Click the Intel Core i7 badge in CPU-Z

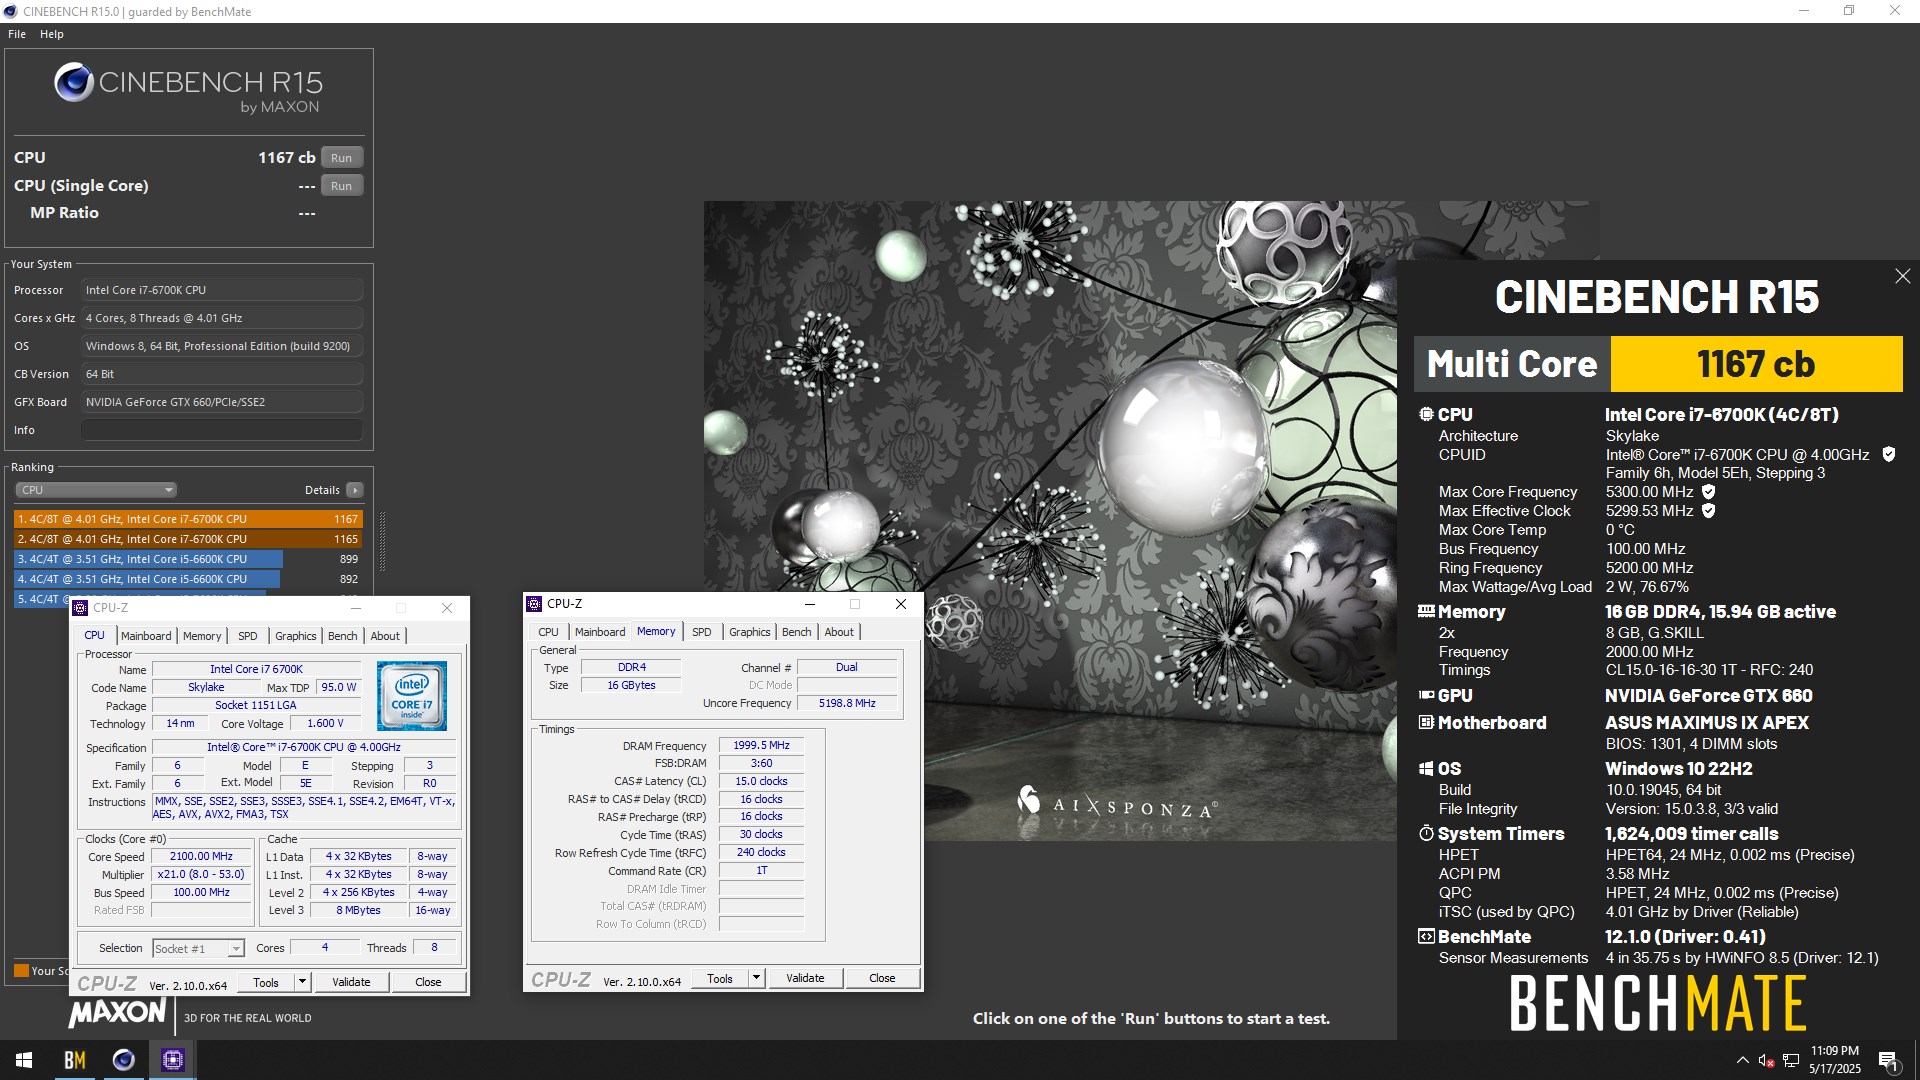[x=412, y=695]
